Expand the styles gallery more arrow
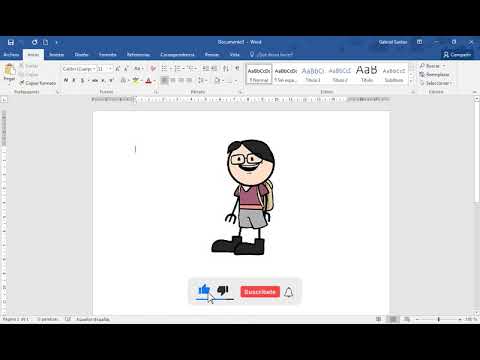The height and width of the screenshot is (360, 480). [411, 81]
